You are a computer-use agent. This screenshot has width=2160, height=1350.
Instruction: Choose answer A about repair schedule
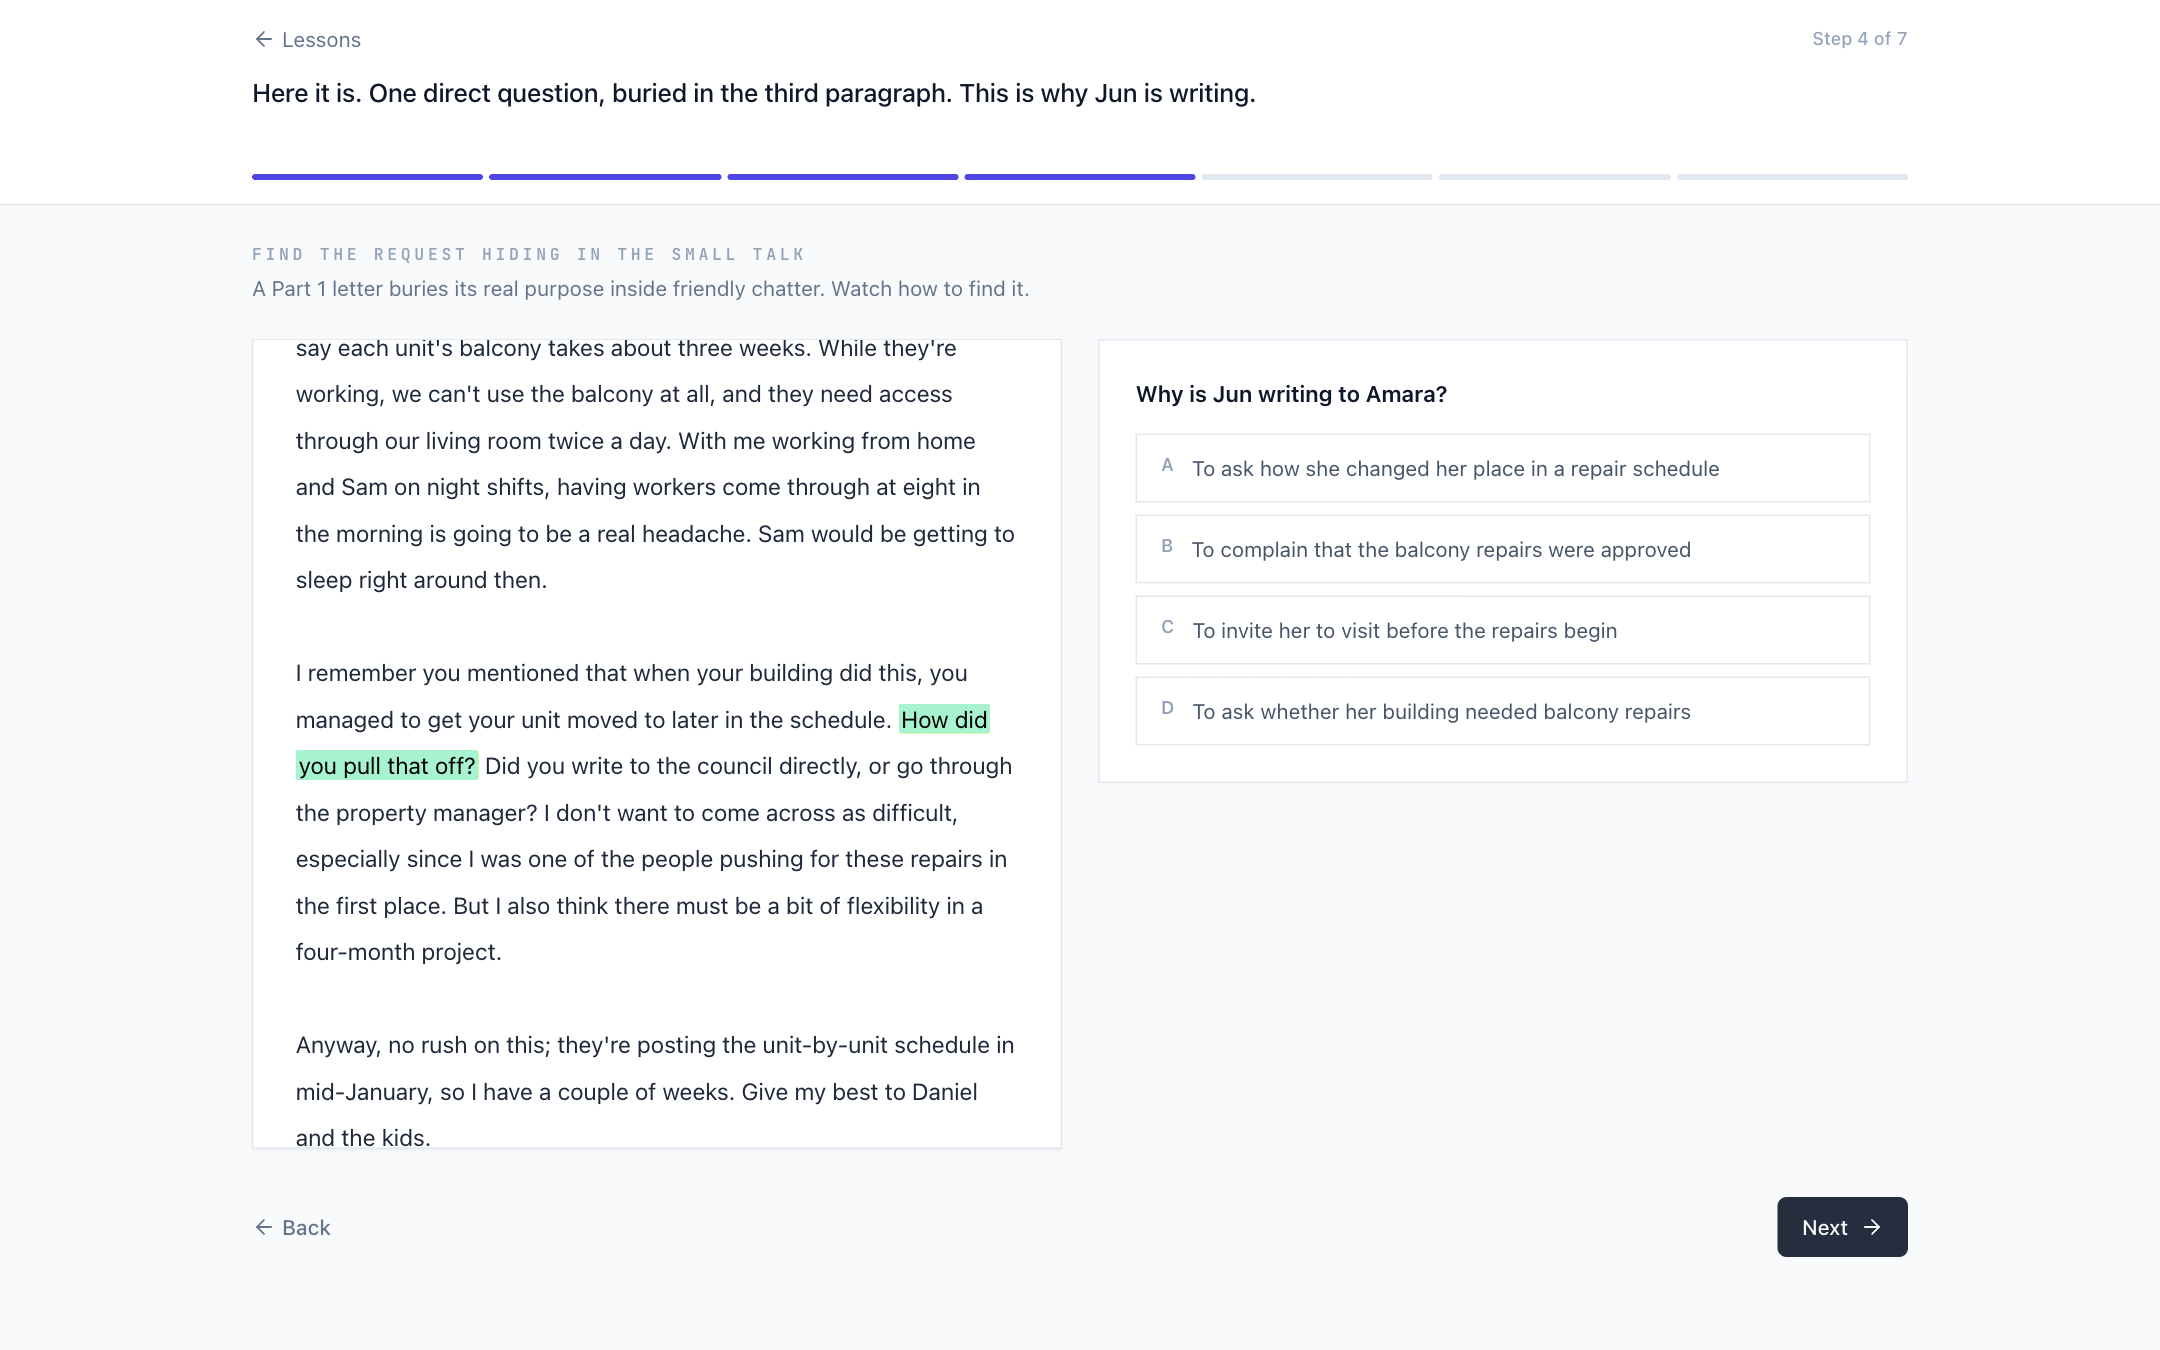pyautogui.click(x=1502, y=468)
